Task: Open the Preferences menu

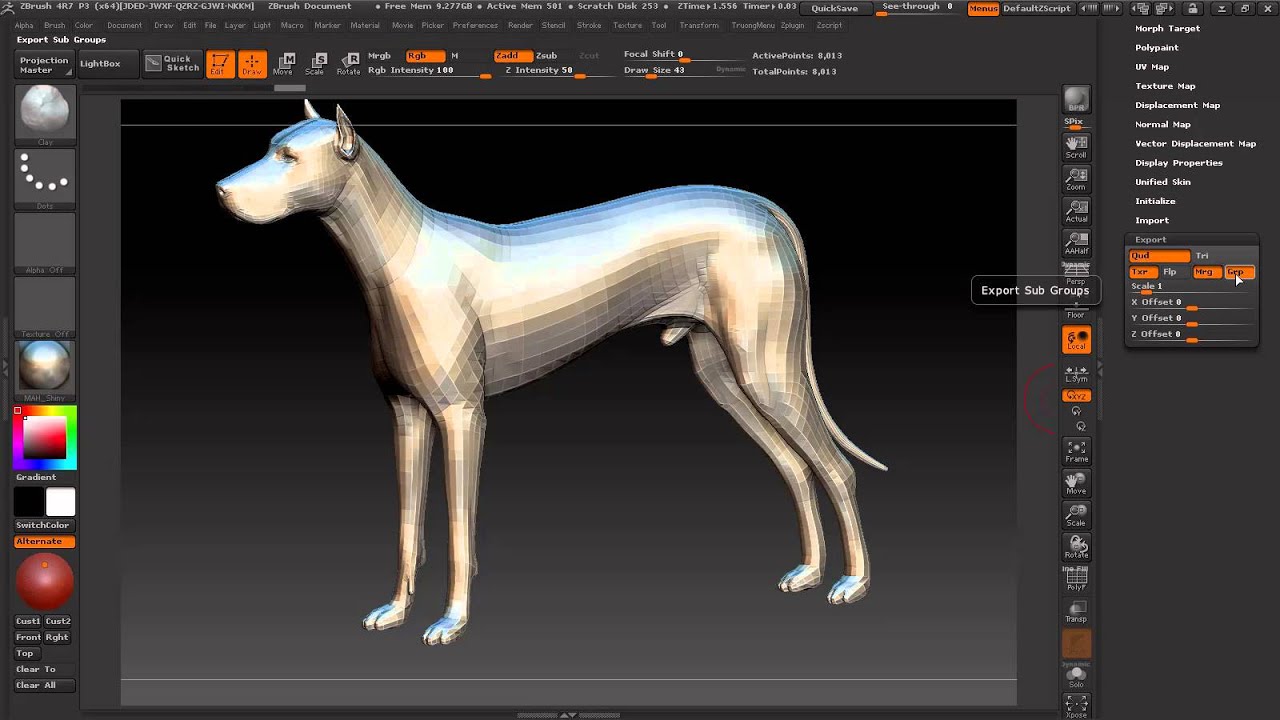Action: point(475,25)
